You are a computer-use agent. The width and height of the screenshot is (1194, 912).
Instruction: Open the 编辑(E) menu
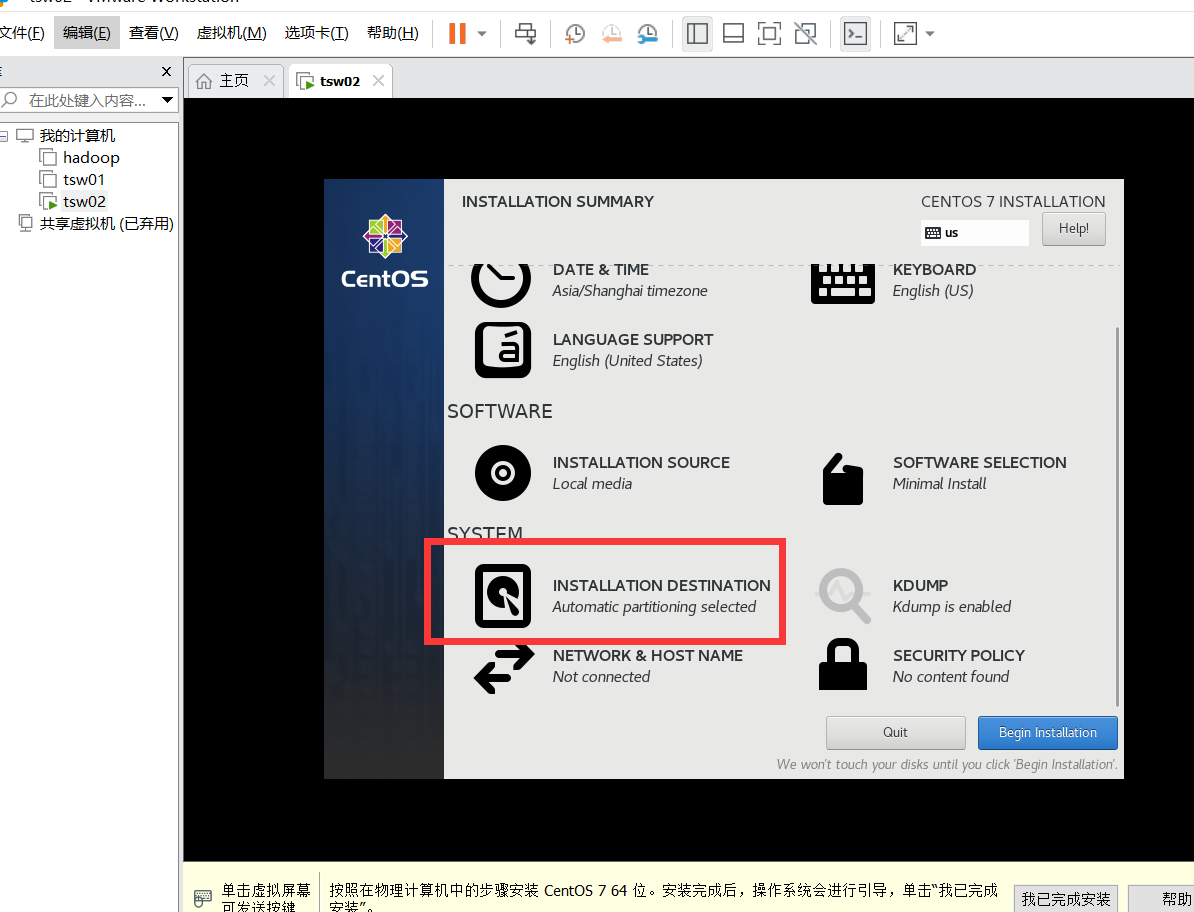tap(87, 33)
